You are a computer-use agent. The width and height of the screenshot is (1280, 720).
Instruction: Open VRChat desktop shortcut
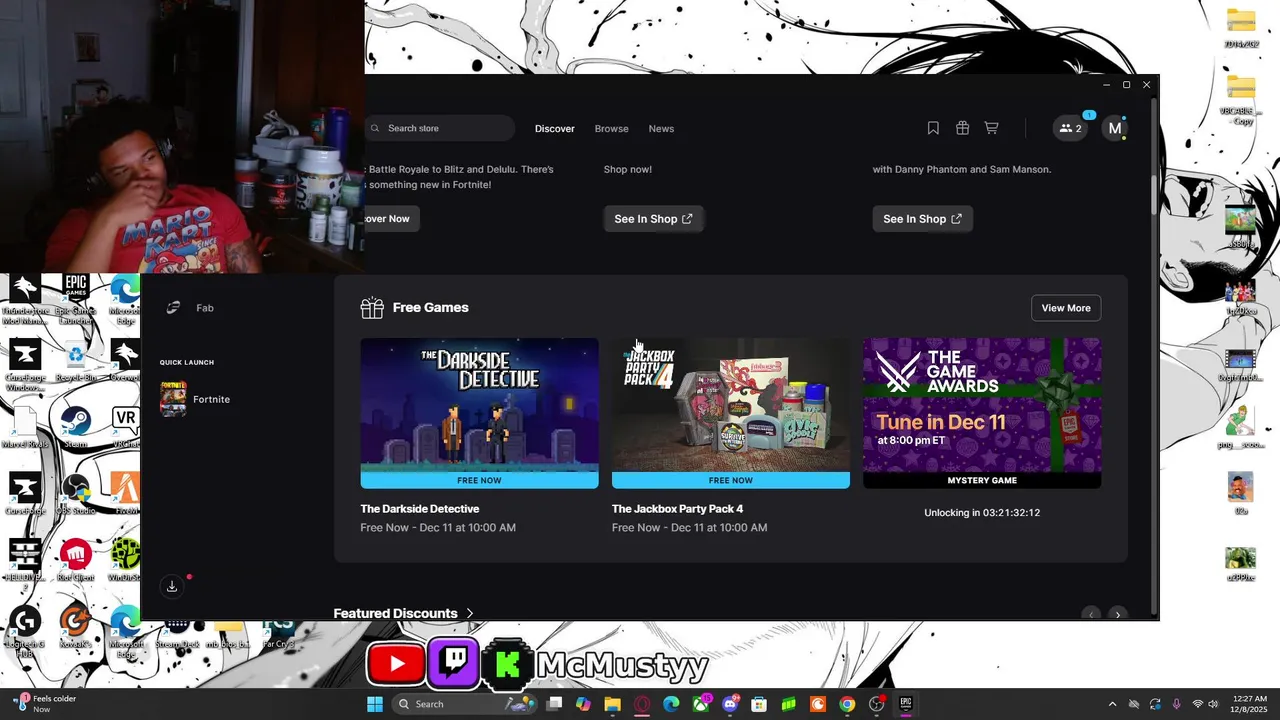[x=125, y=427]
